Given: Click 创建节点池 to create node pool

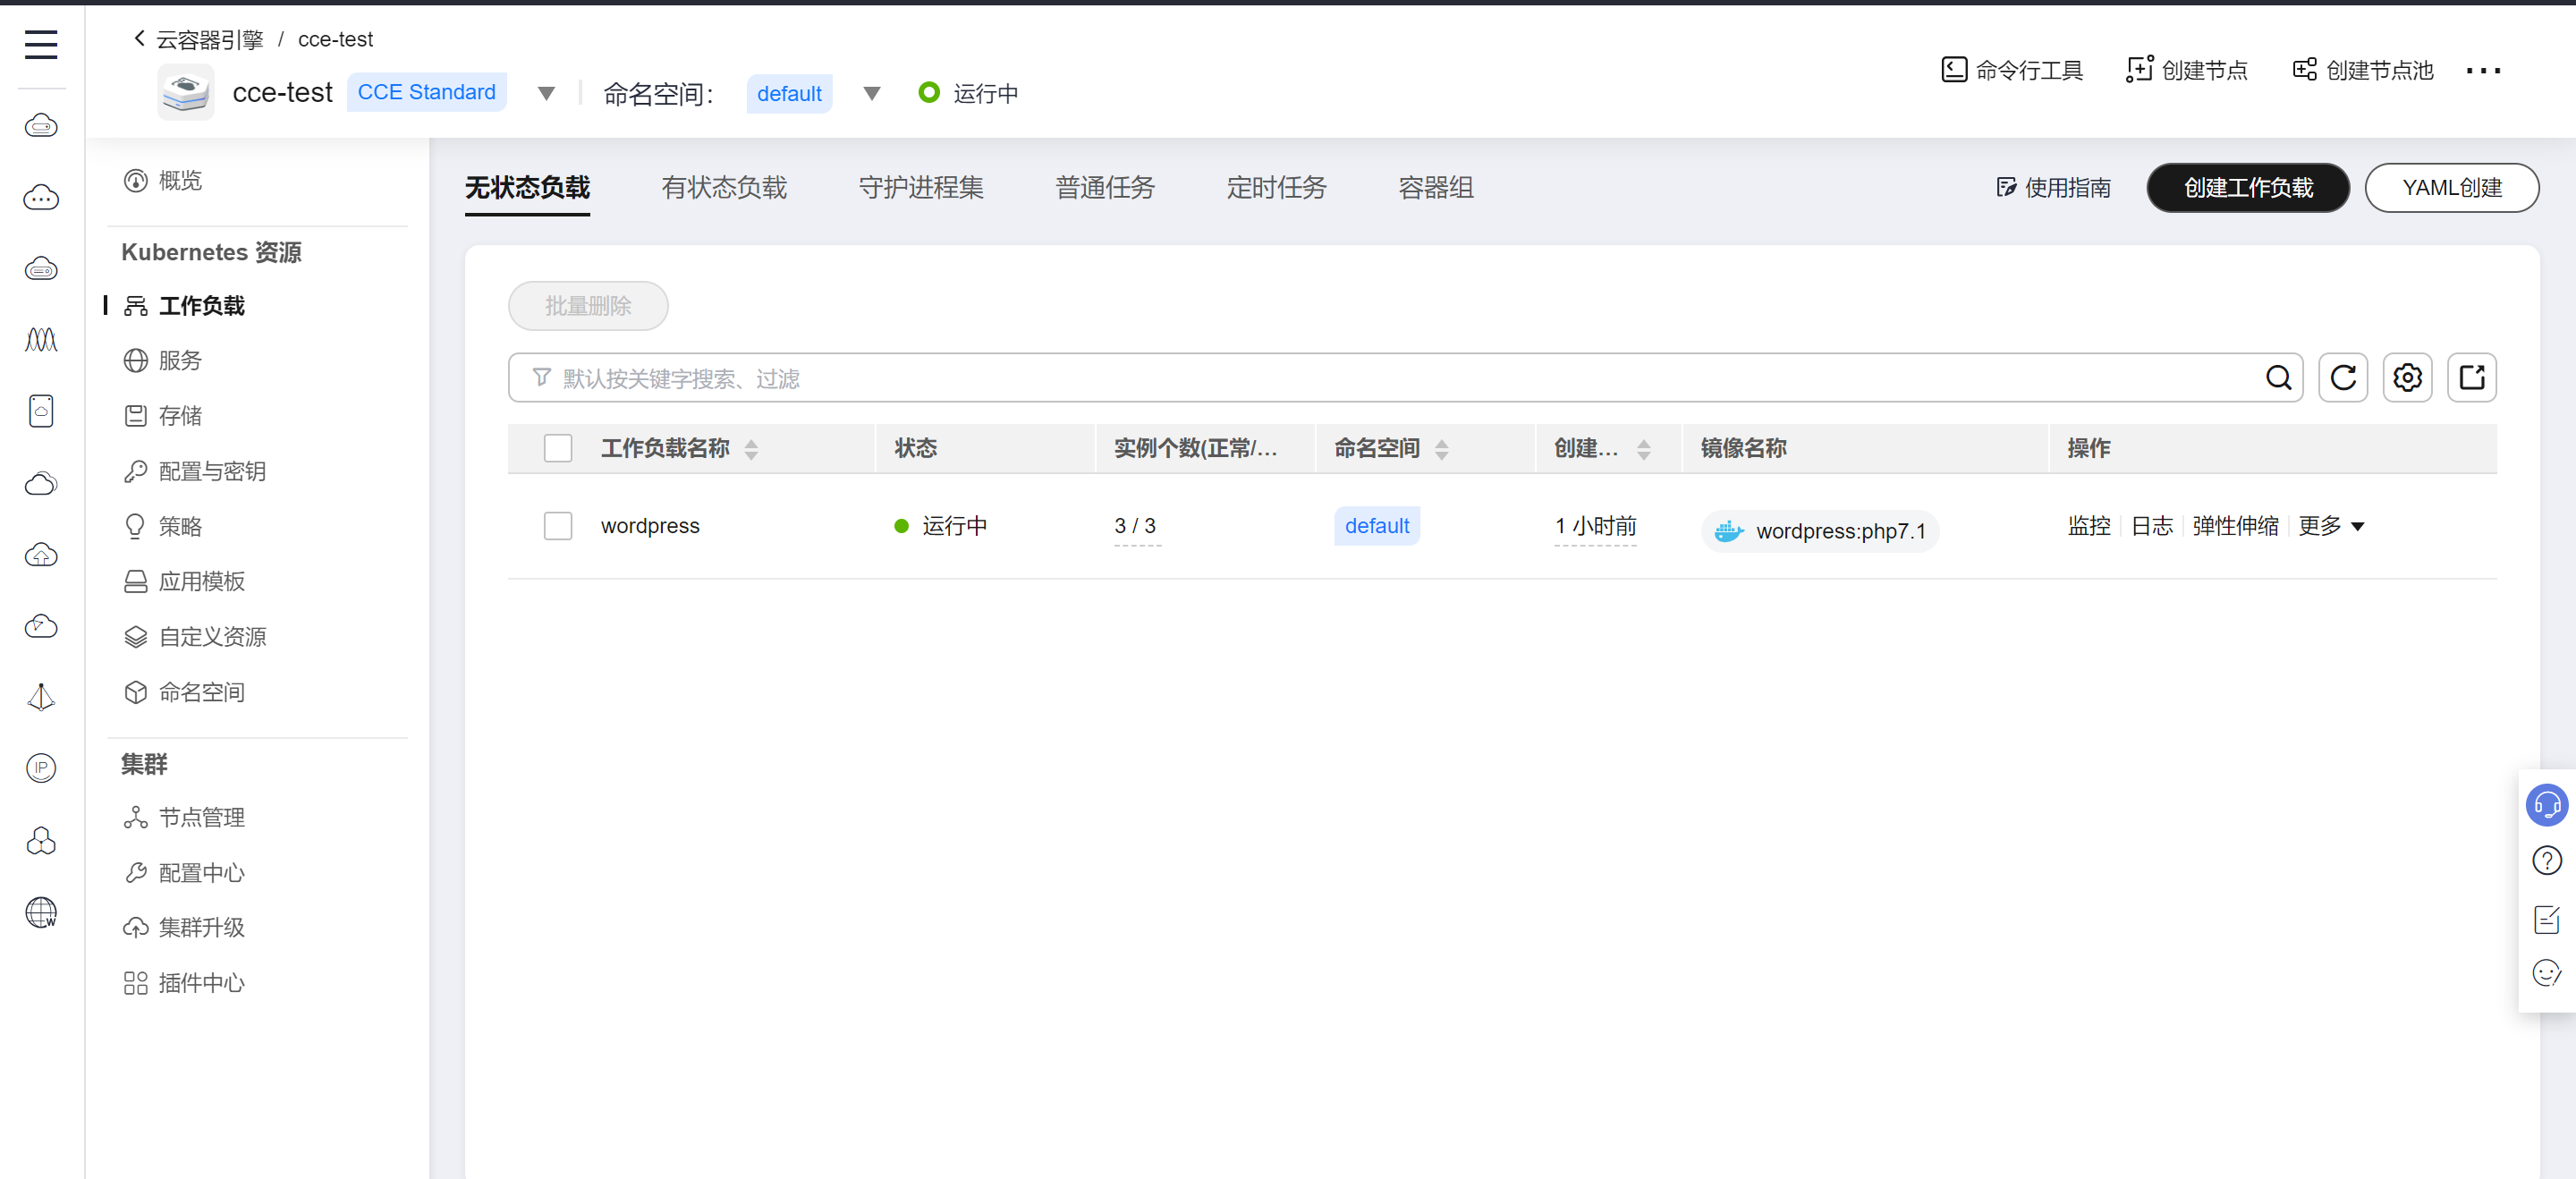Looking at the screenshot, I should (2362, 70).
